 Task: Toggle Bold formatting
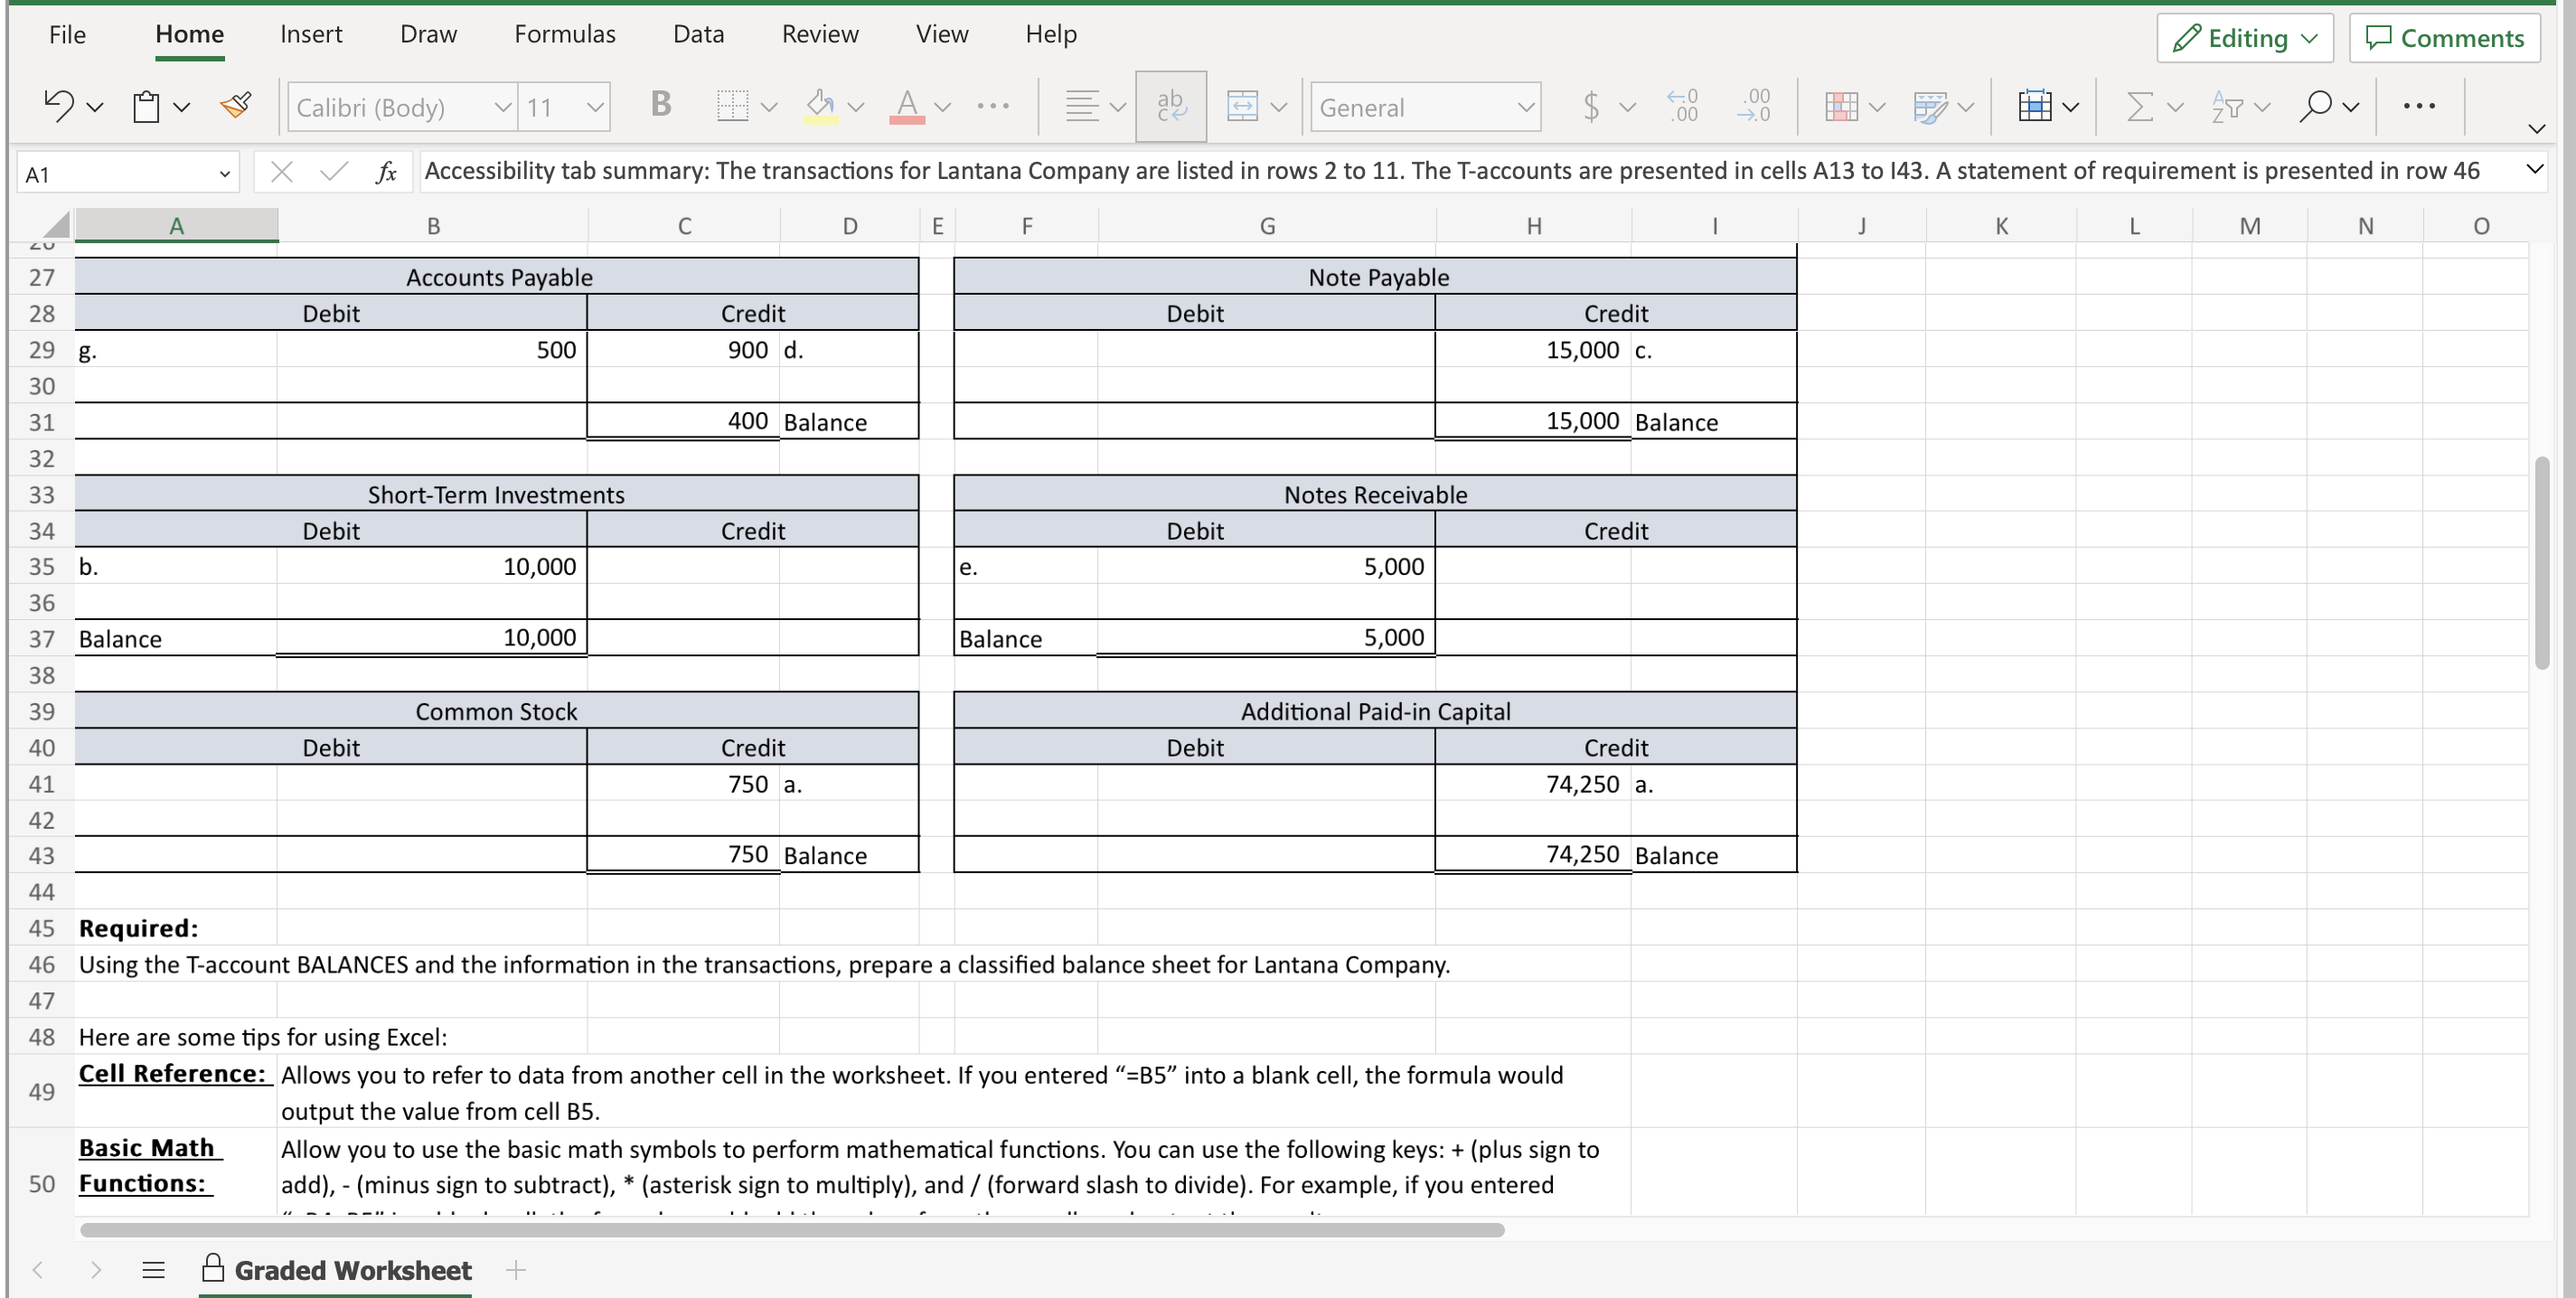660,104
